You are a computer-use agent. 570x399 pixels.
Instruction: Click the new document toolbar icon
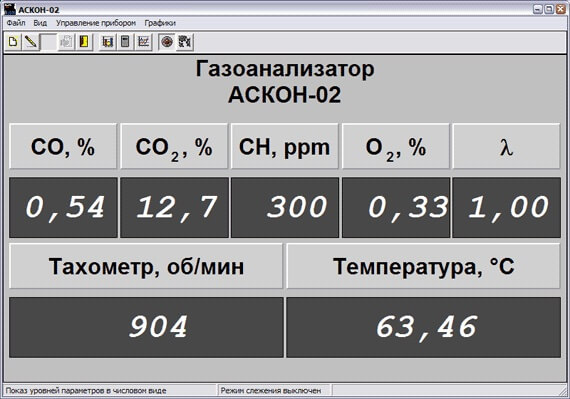pyautogui.click(x=13, y=42)
